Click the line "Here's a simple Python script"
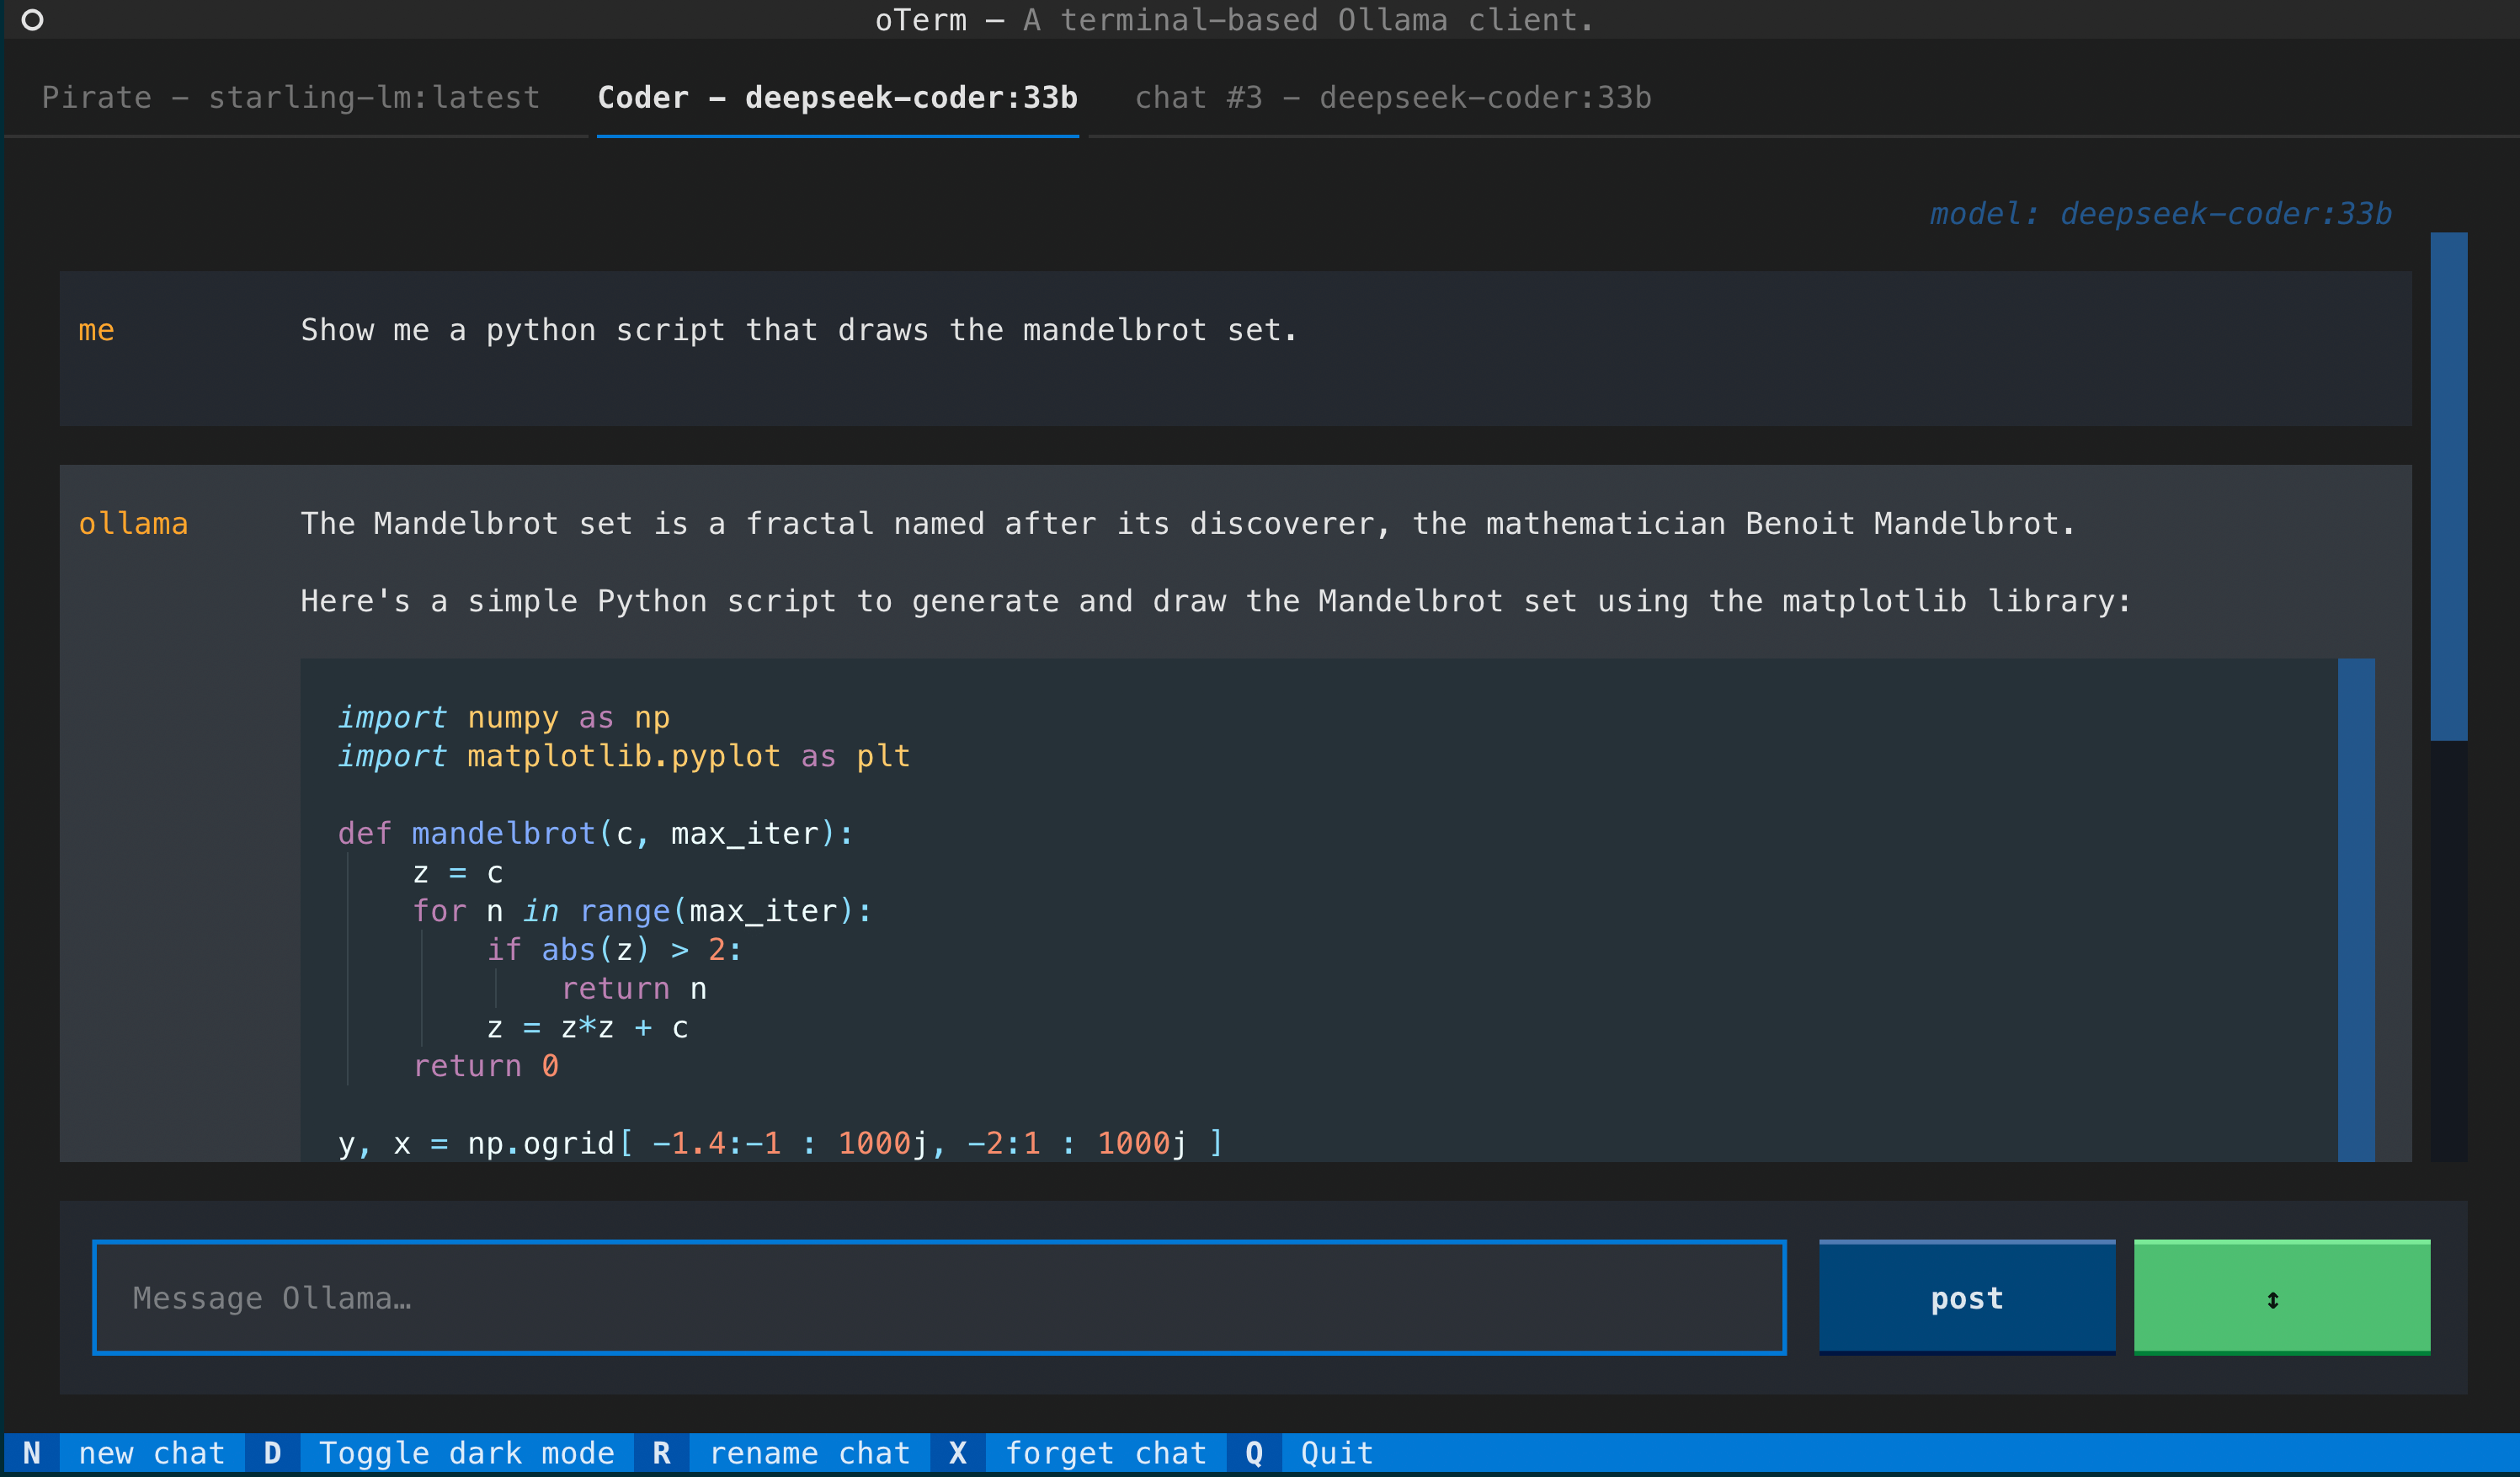The image size is (2520, 1477). (x=1216, y=601)
